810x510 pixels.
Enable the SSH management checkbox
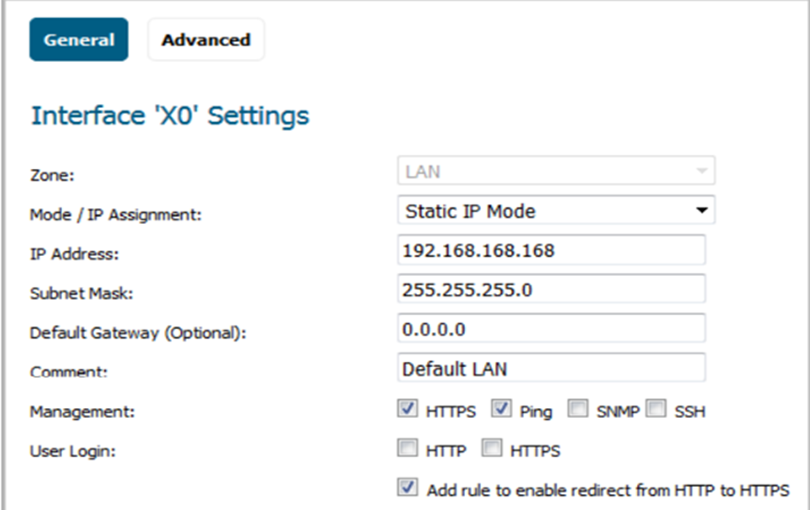[x=656, y=408]
